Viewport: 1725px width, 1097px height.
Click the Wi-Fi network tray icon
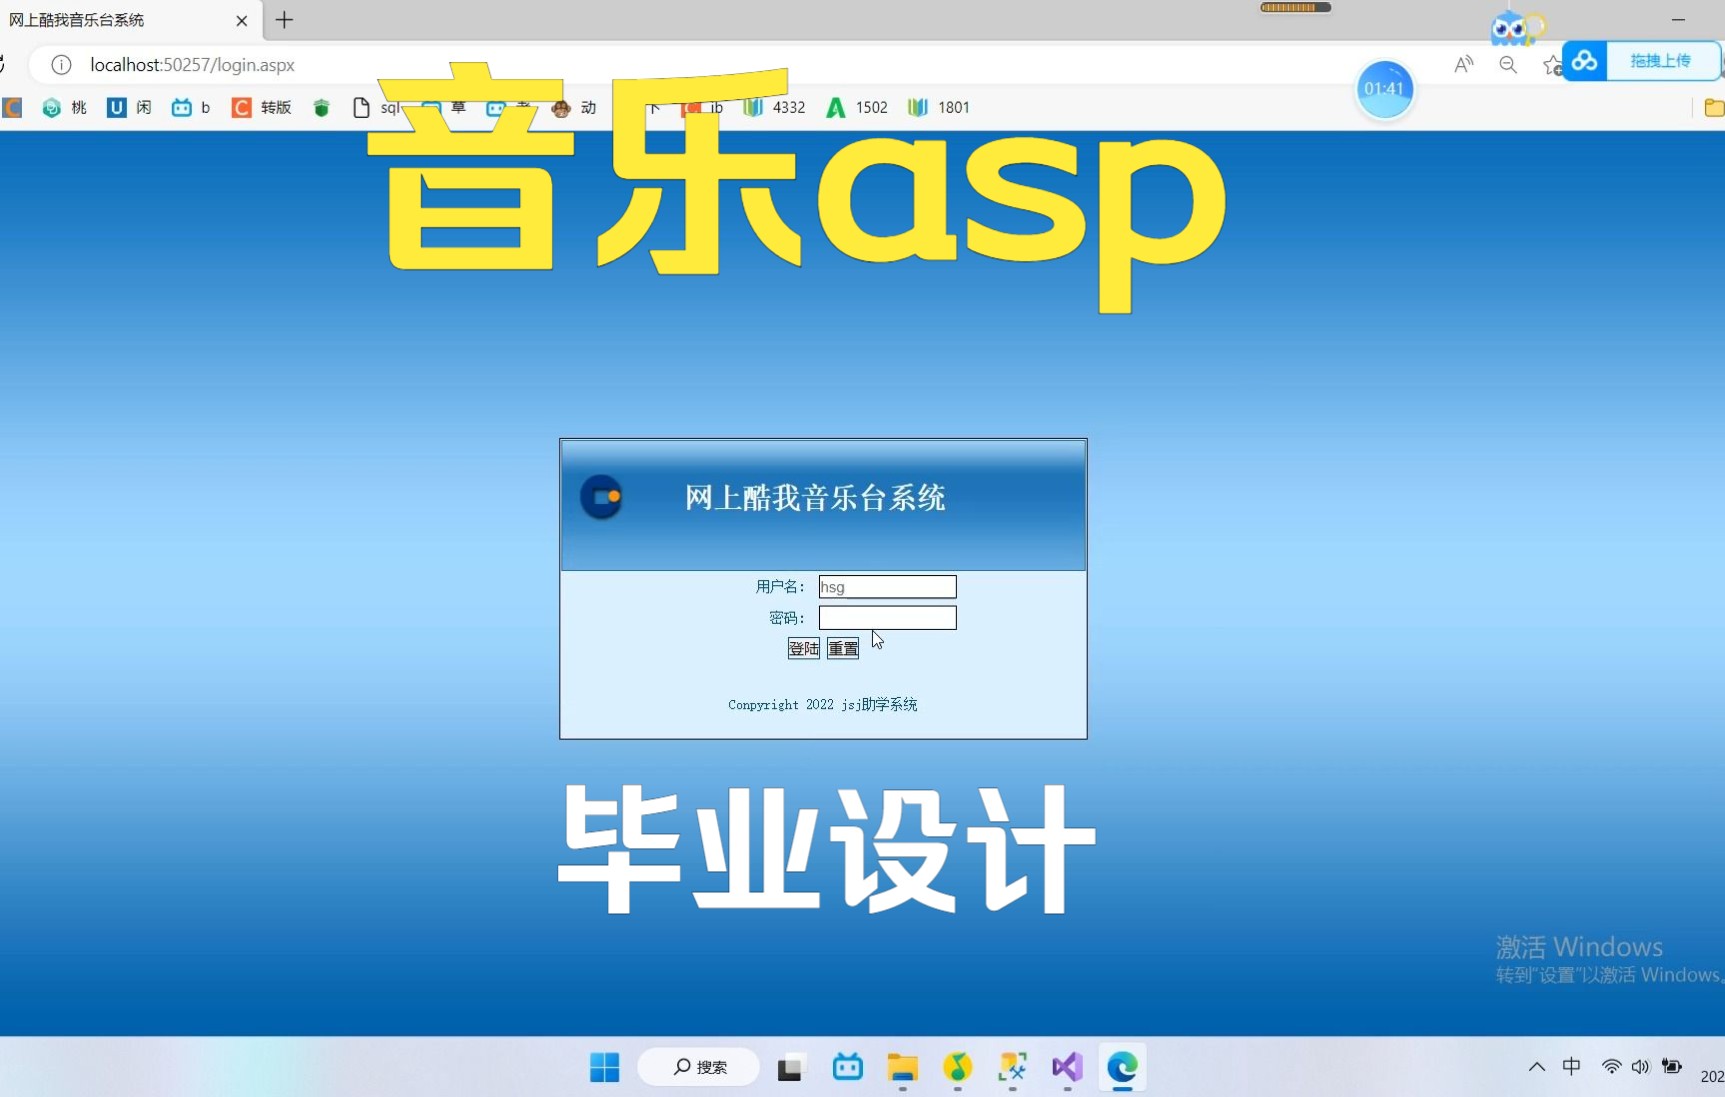pyautogui.click(x=1611, y=1067)
